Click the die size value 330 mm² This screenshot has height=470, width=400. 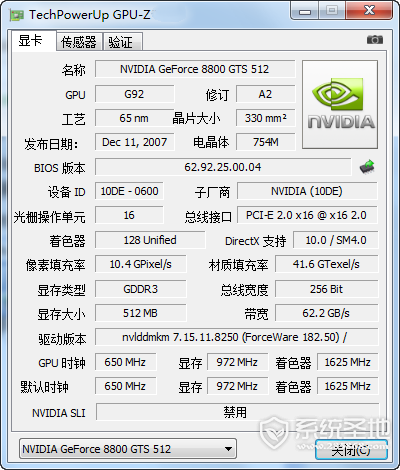point(265,118)
